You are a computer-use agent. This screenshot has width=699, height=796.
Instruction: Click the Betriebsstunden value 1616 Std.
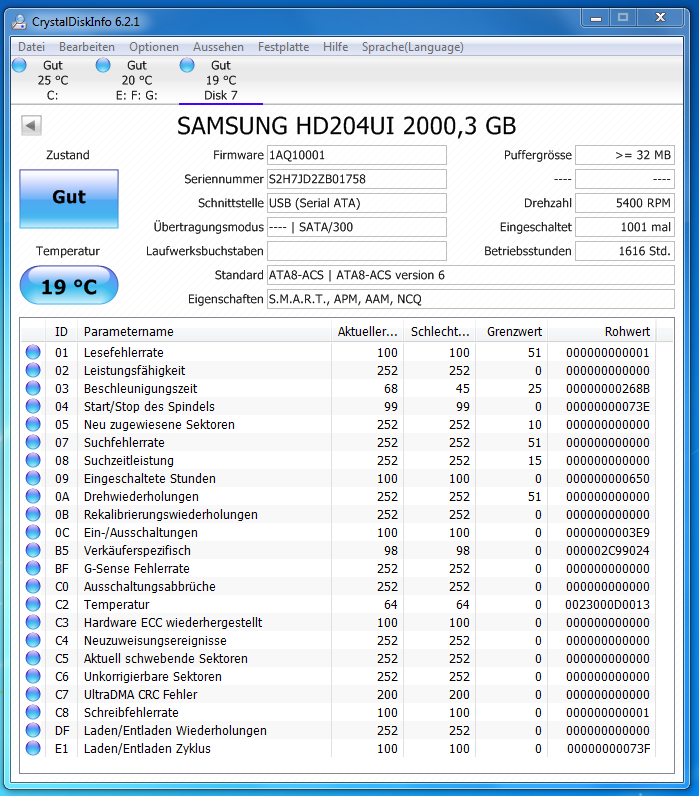click(625, 251)
